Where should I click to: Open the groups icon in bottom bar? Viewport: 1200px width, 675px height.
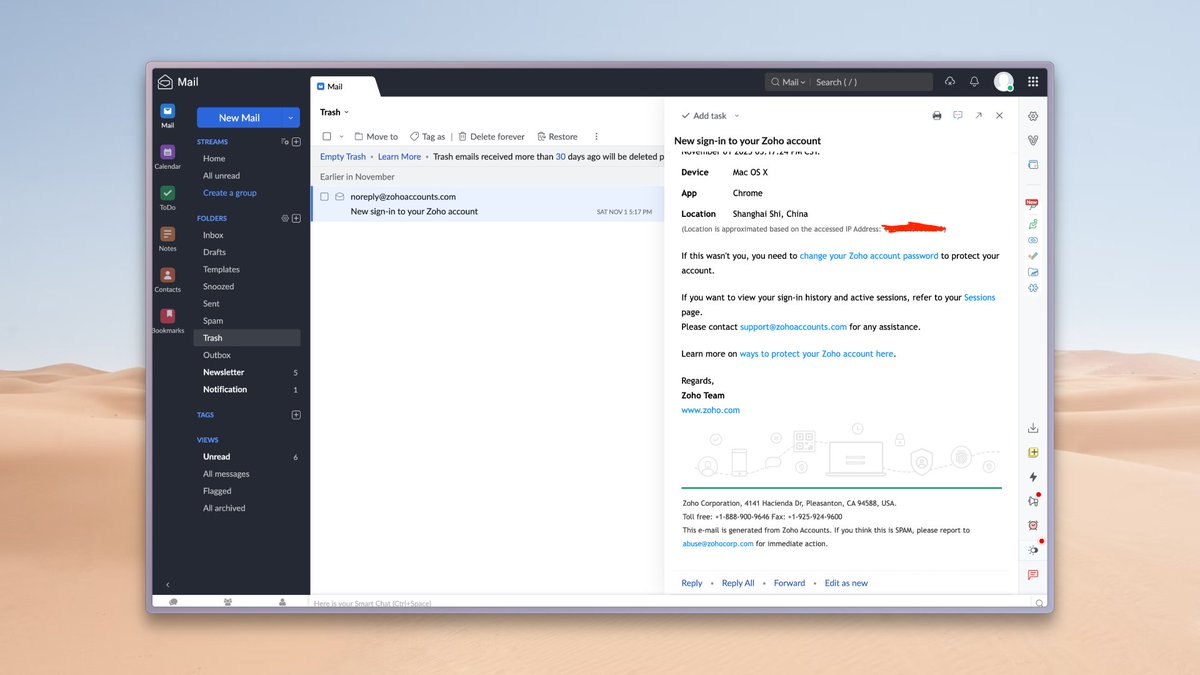pos(228,602)
